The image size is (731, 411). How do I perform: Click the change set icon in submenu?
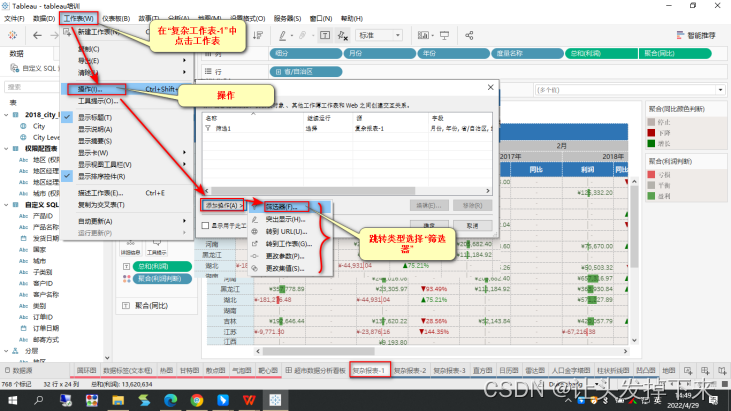255,268
